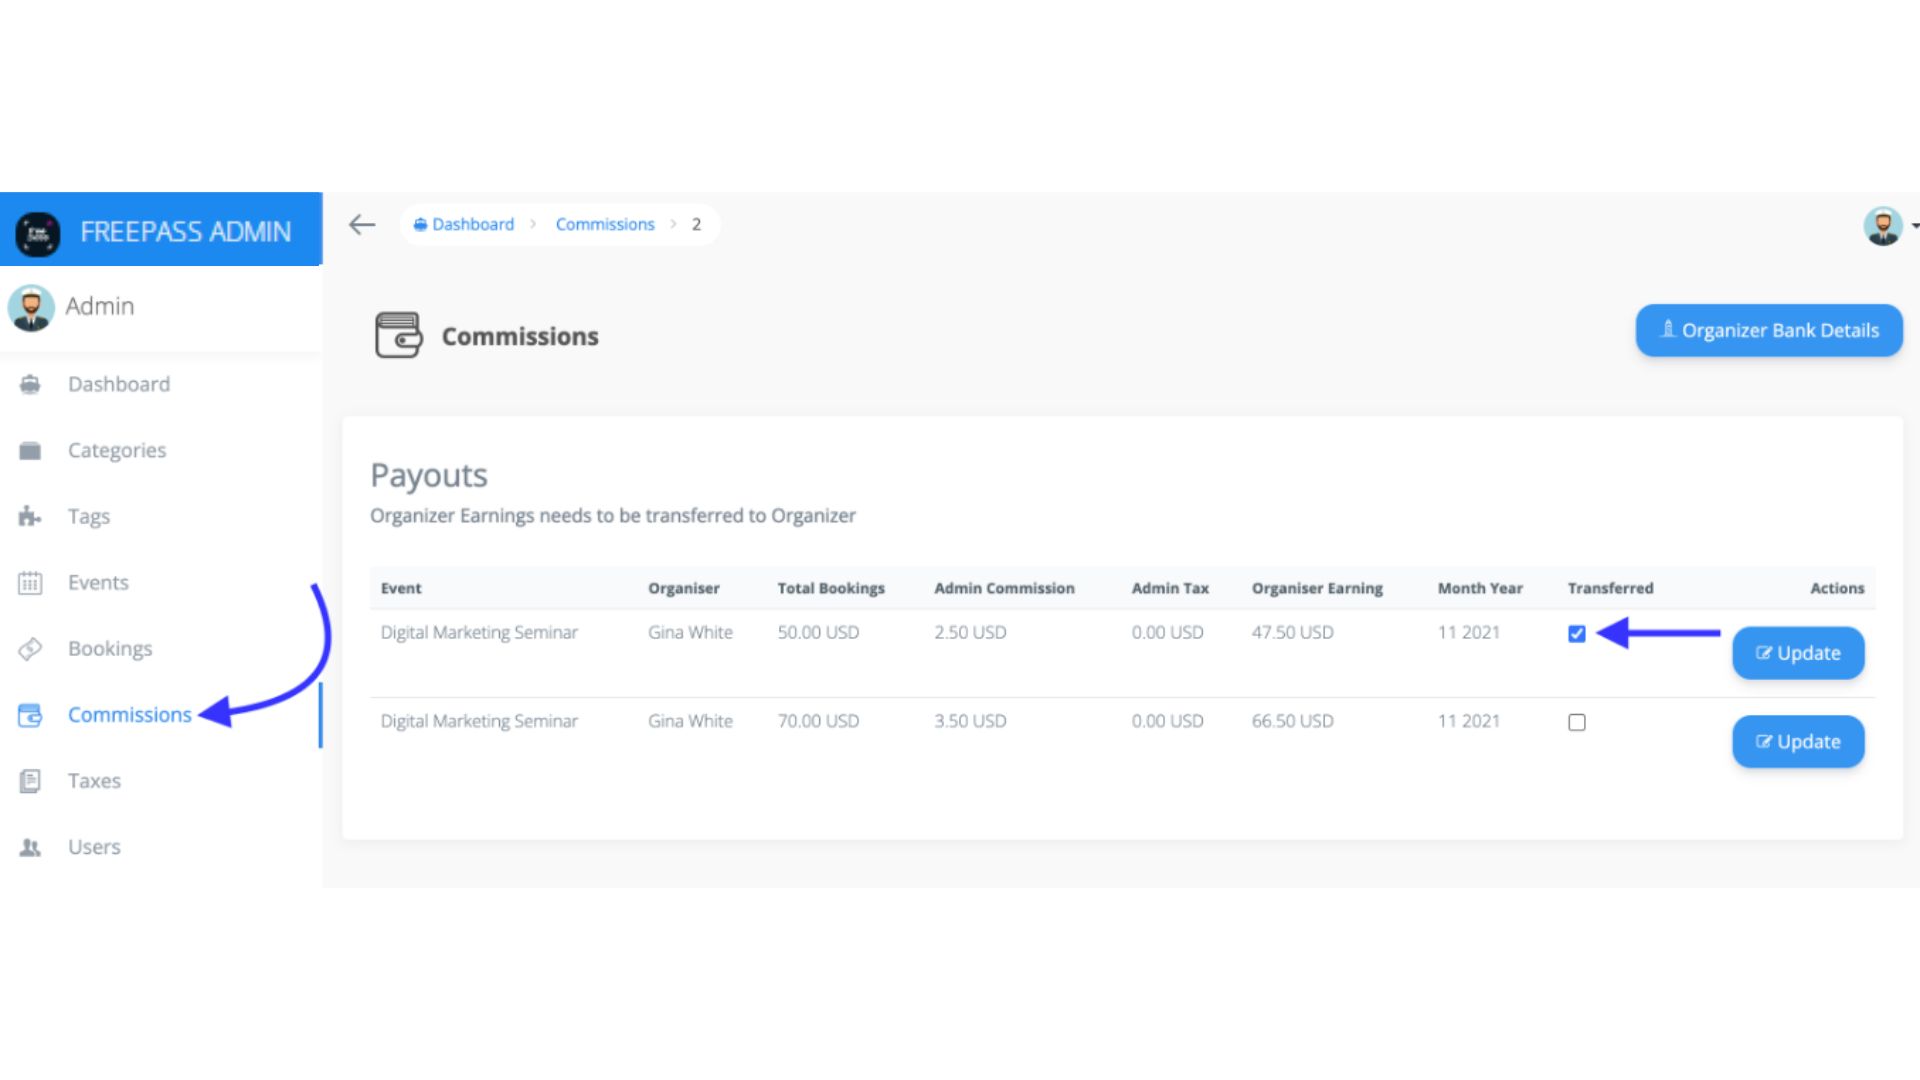Click the Commissions wallet icon in page header
This screenshot has width=1920, height=1080.
pos(397,335)
